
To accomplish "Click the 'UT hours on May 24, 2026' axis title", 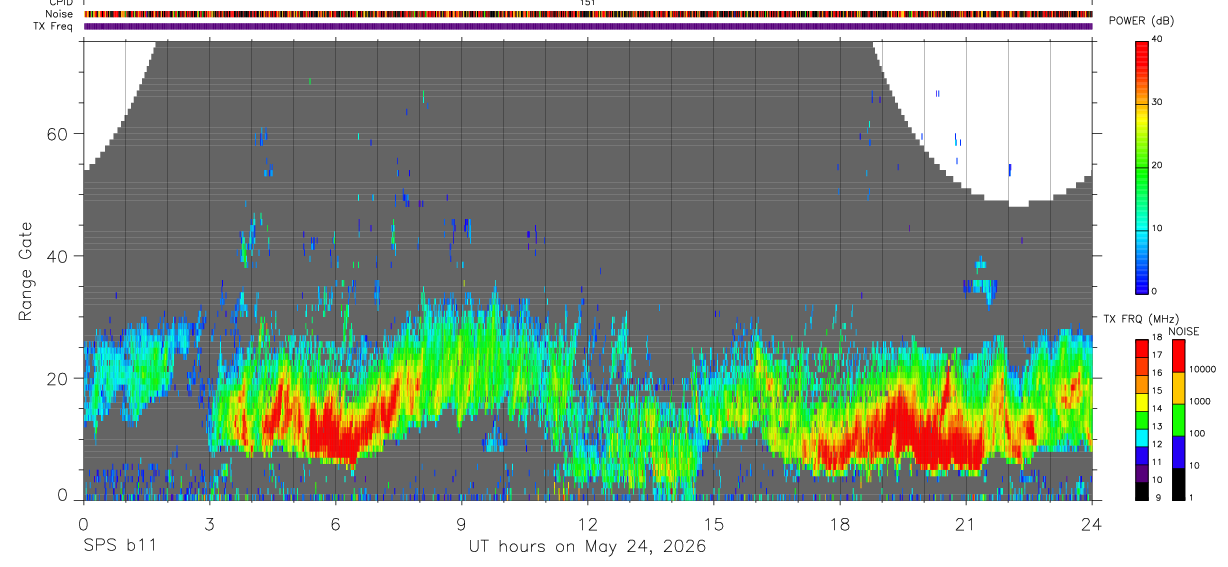I will (x=588, y=547).
